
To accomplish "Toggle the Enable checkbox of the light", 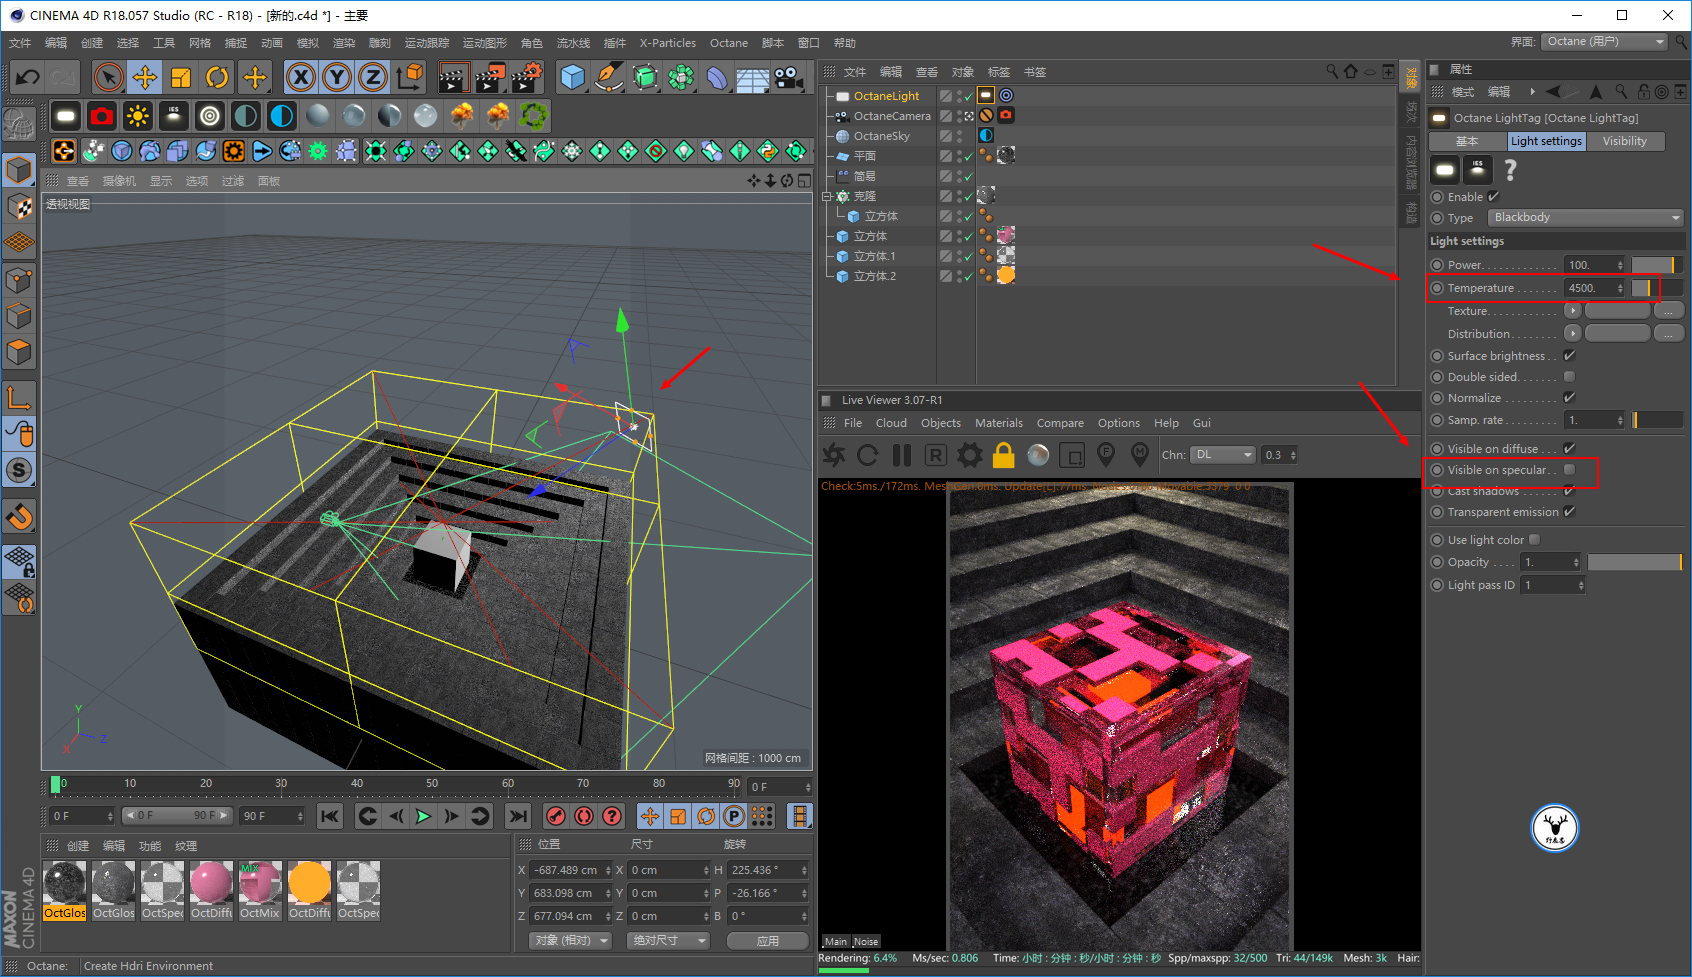I will coord(1494,196).
